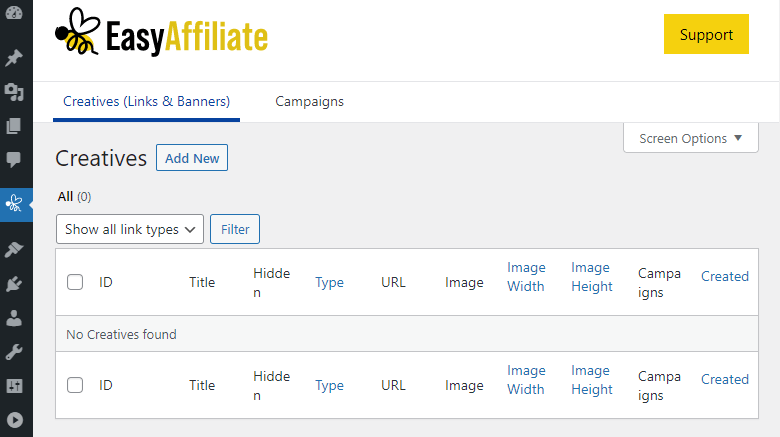This screenshot has height=437, width=780.
Task: Select the Creatives (Links & Banners) tab
Action: click(146, 102)
